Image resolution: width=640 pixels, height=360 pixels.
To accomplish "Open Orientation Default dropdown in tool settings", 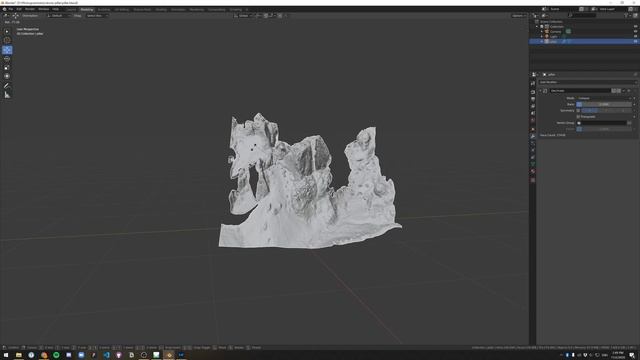I will (x=59, y=16).
